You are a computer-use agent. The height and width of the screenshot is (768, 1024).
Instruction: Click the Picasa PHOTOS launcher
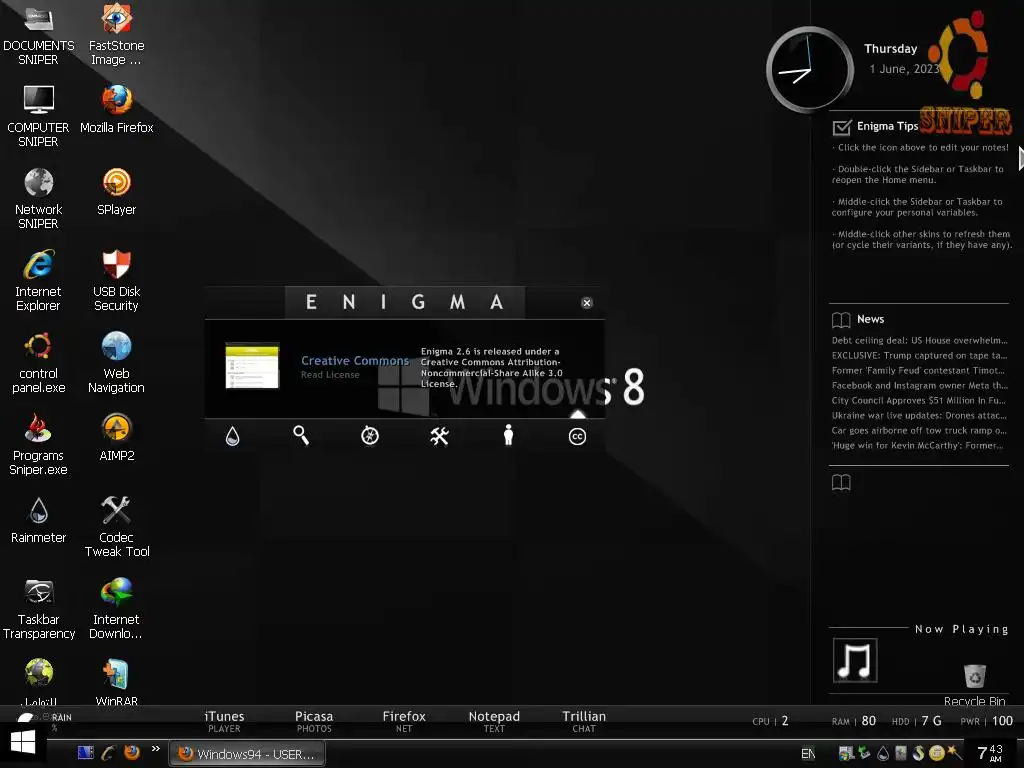click(x=314, y=721)
